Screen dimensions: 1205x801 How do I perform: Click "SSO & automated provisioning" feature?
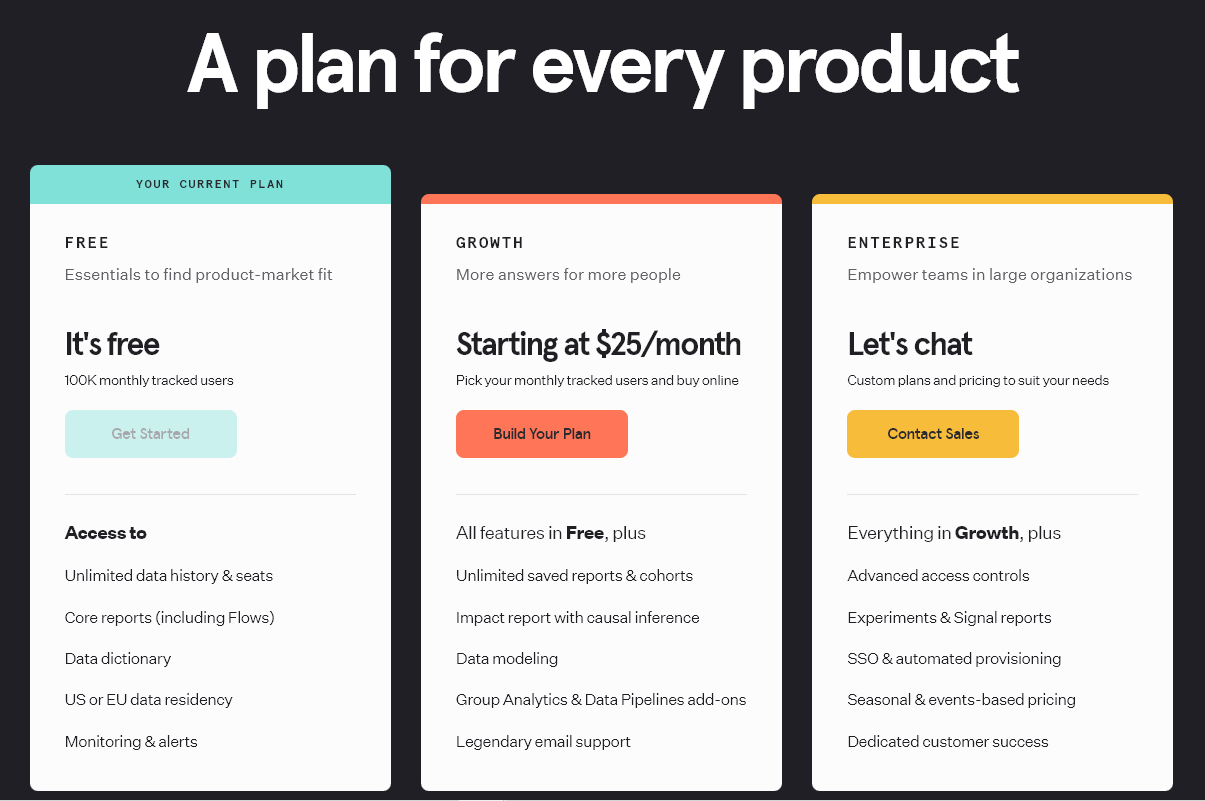click(954, 659)
